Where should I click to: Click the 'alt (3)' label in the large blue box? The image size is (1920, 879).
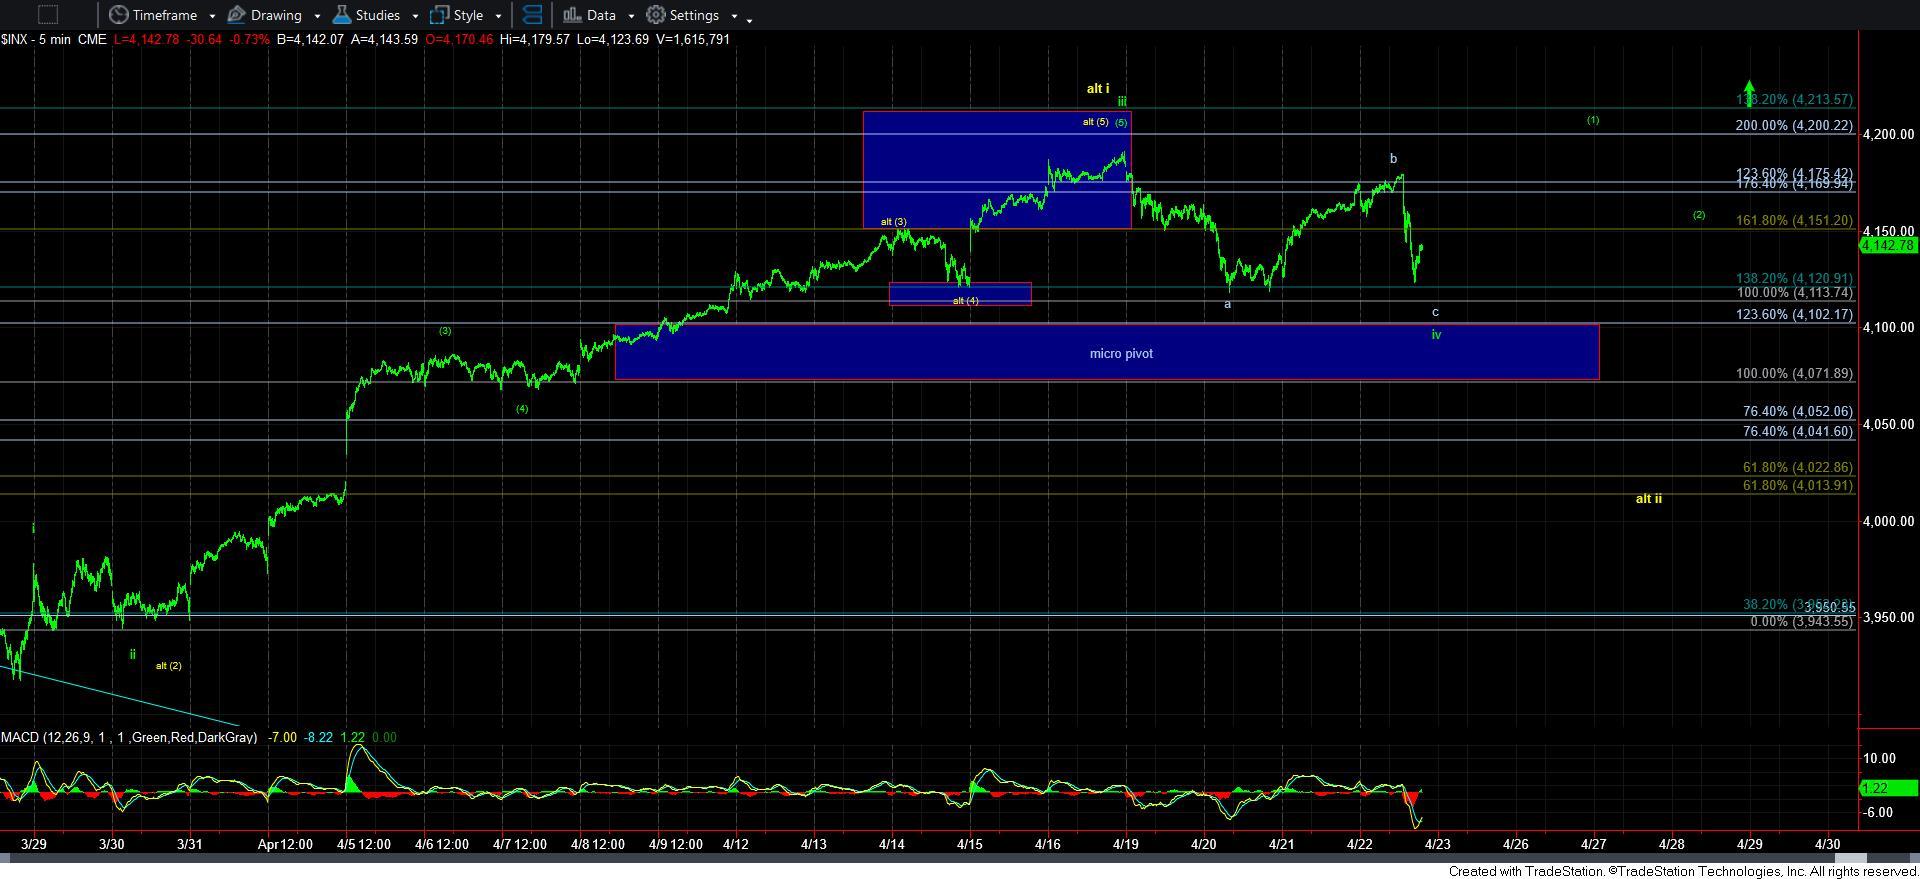coord(893,222)
